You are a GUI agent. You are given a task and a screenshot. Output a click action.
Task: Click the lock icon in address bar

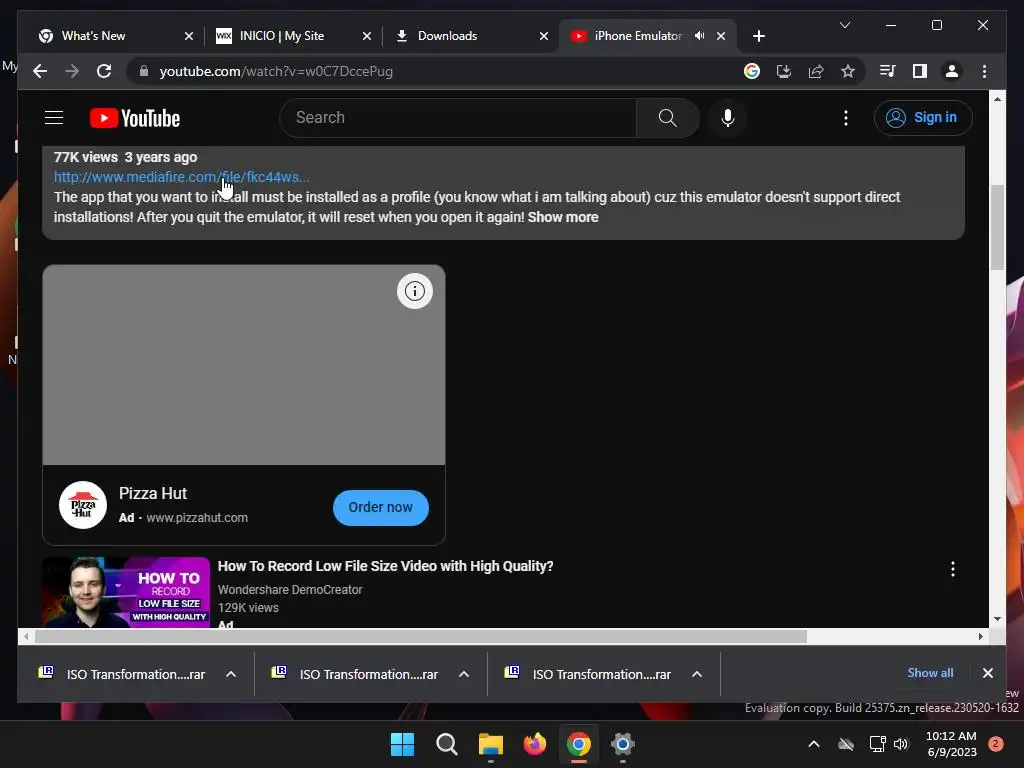click(144, 71)
